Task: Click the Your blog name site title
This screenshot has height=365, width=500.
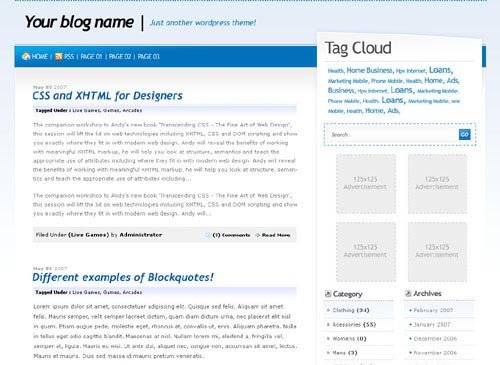Action: click(79, 22)
